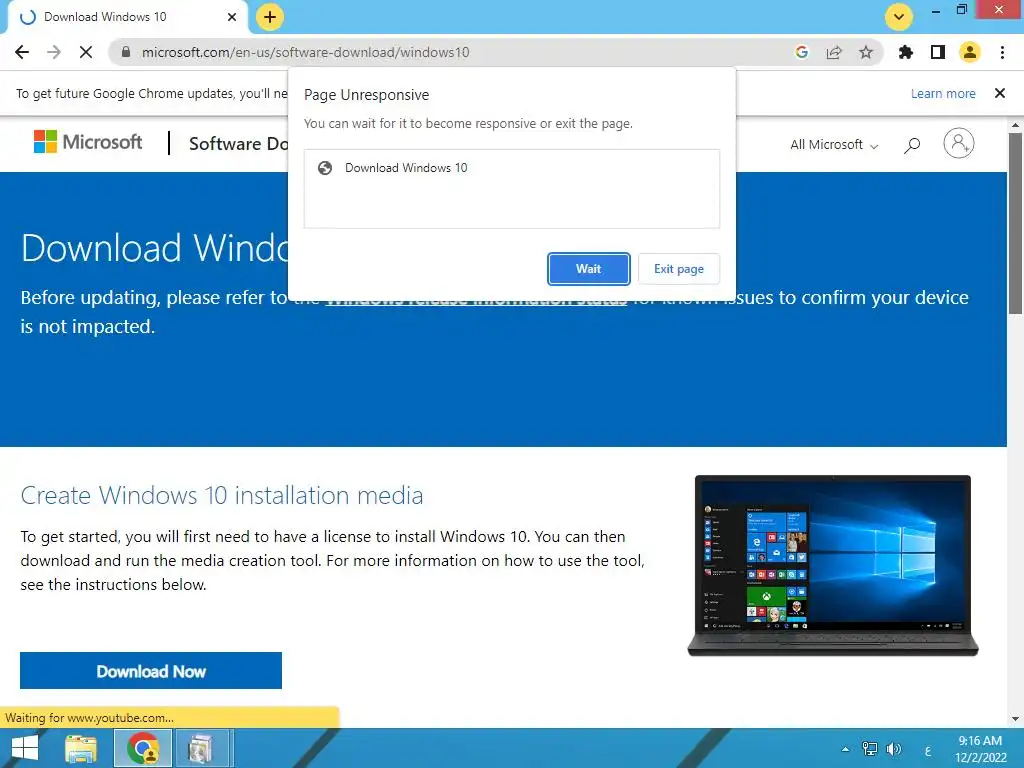Click the input language tray indicator
The image size is (1024, 768).
928,751
